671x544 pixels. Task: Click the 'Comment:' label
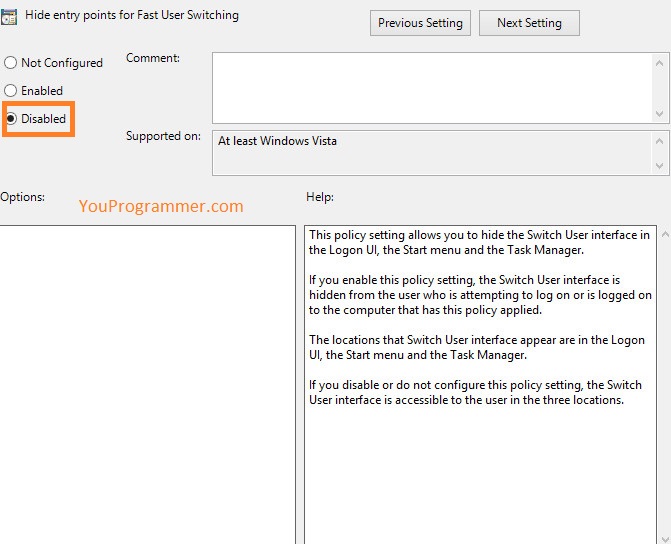click(x=153, y=58)
